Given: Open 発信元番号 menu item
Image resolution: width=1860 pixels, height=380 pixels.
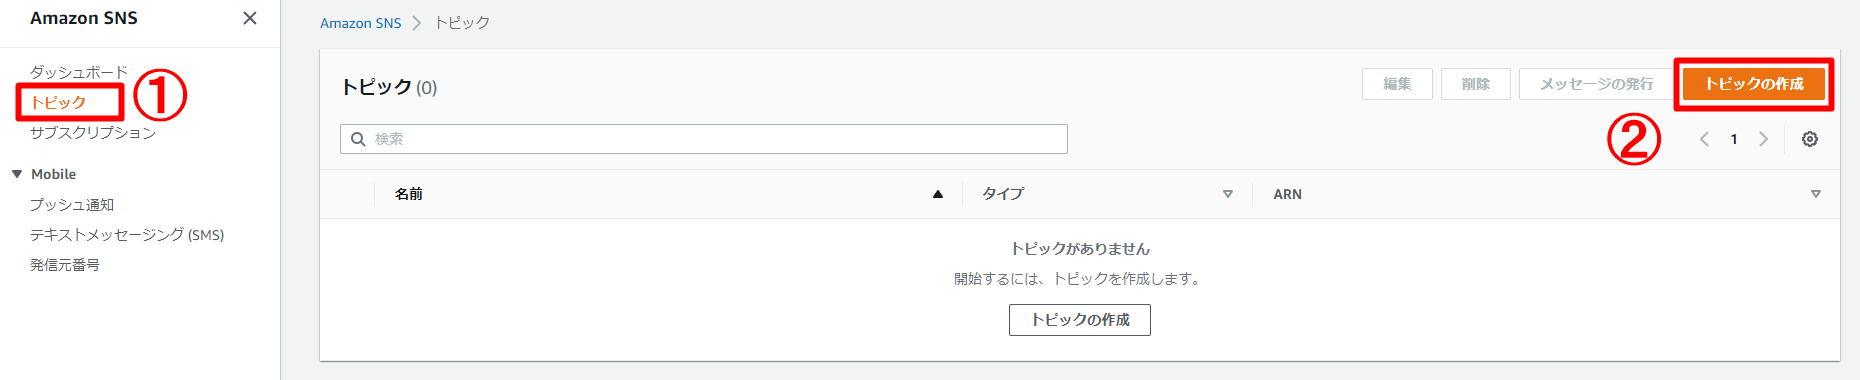Looking at the screenshot, I should pyautogui.click(x=65, y=264).
